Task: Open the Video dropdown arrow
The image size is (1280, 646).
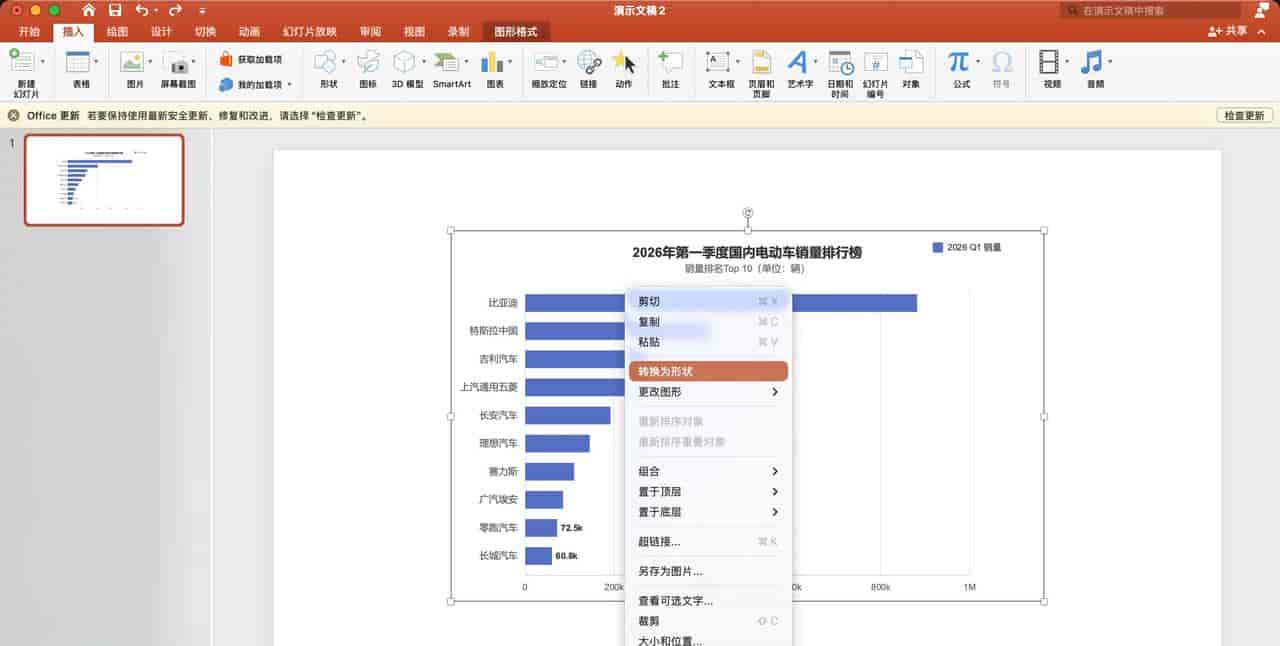Action: [x=1066, y=62]
